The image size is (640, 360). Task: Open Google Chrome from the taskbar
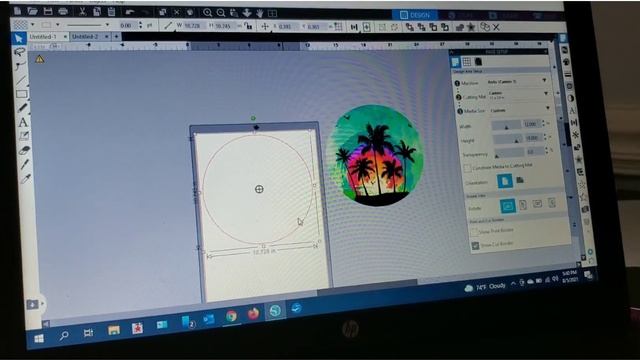231,316
